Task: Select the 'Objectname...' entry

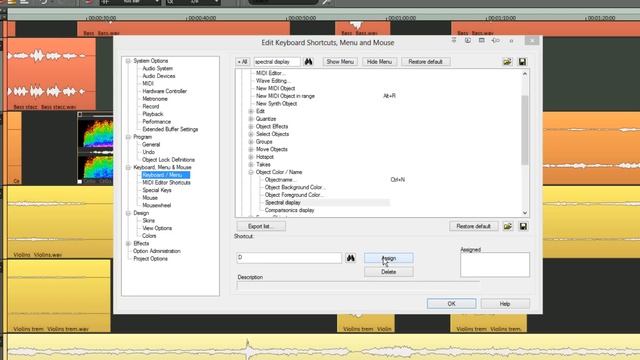Action: click(x=280, y=180)
